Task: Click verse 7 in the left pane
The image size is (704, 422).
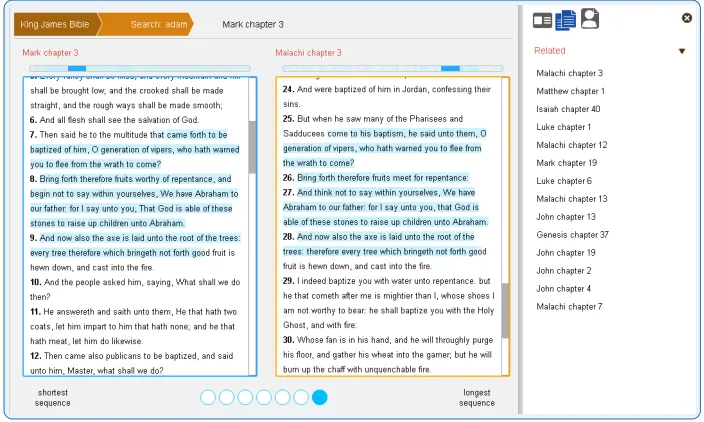Action: (135, 149)
